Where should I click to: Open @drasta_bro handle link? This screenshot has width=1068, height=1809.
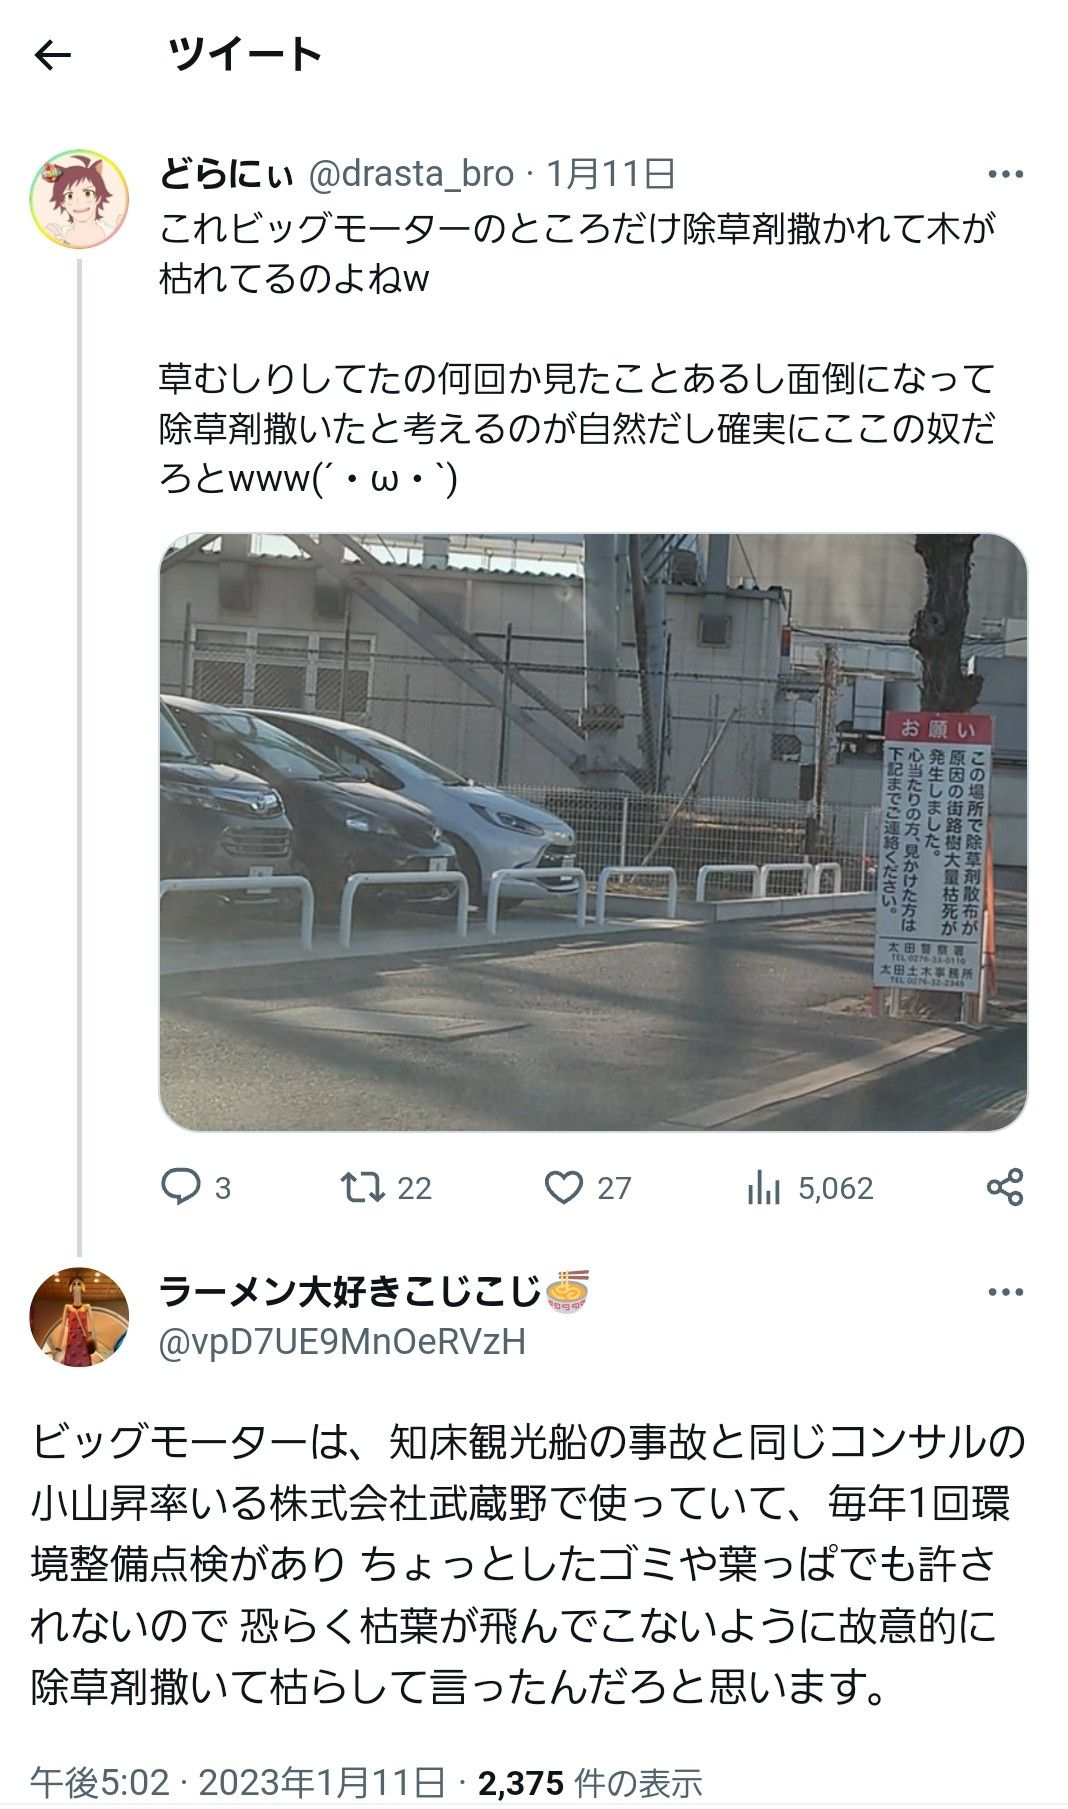coord(411,174)
